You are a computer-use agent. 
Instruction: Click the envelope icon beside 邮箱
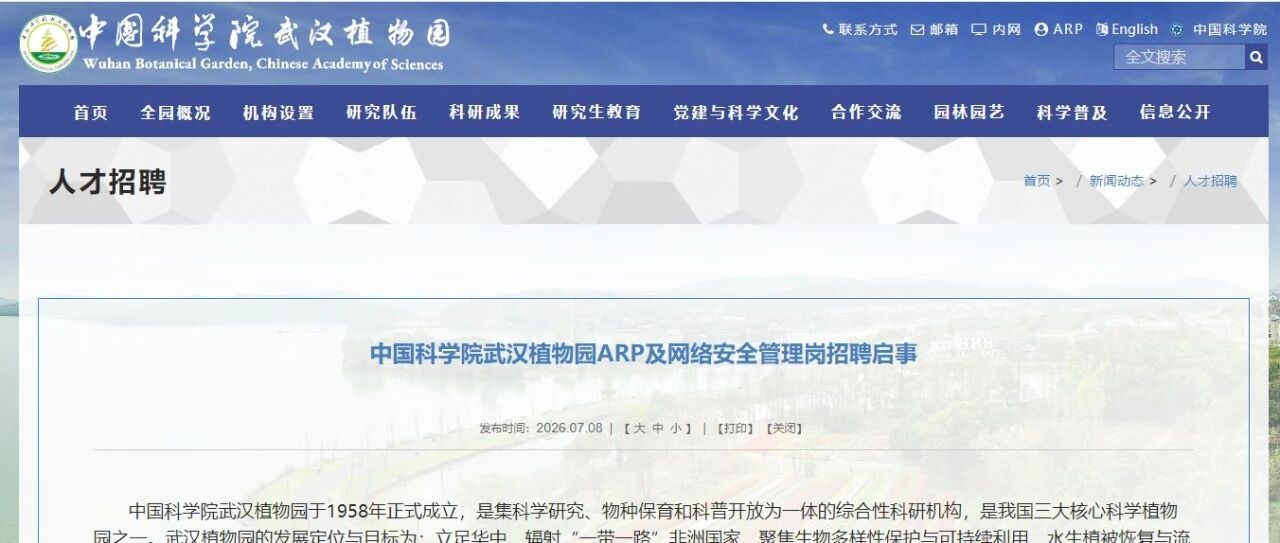pos(917,30)
